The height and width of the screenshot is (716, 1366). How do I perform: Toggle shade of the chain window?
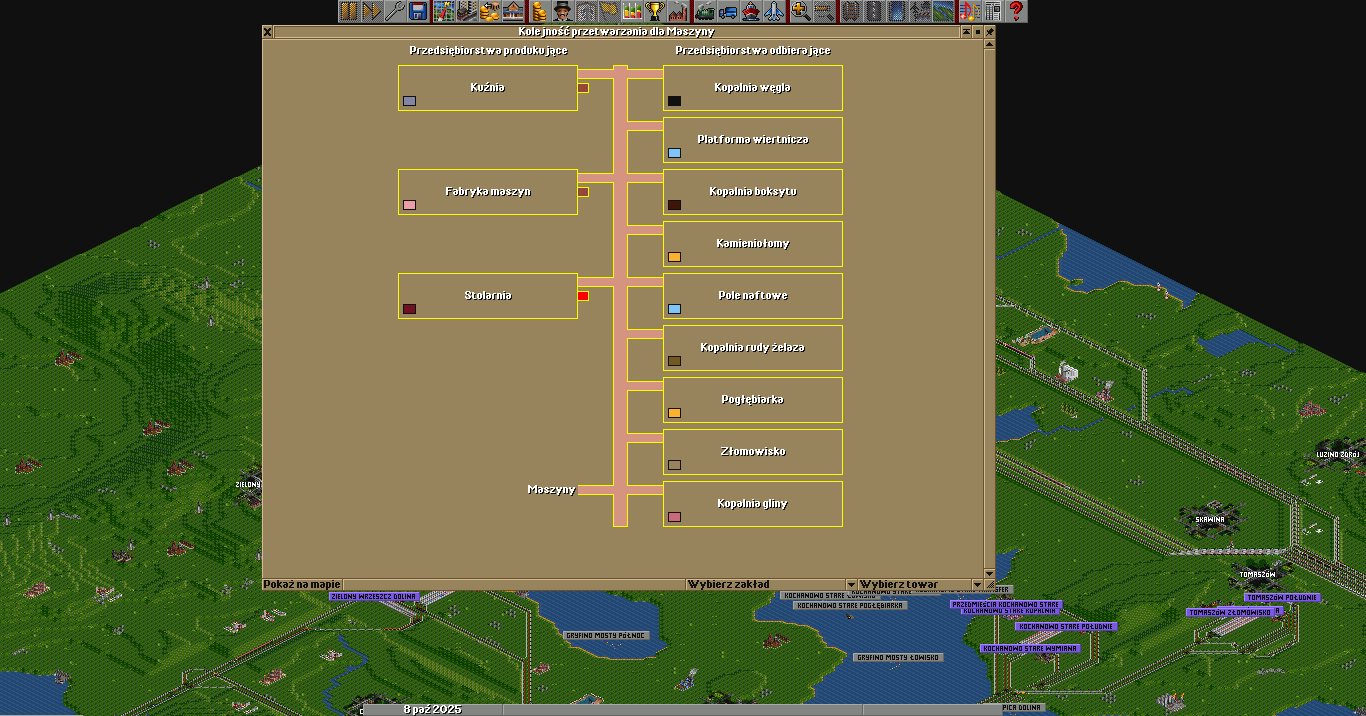point(978,32)
